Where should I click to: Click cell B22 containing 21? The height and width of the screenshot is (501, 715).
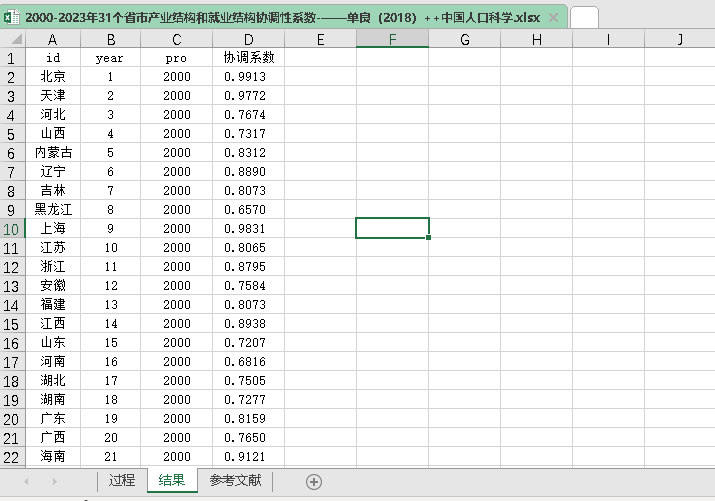point(110,456)
